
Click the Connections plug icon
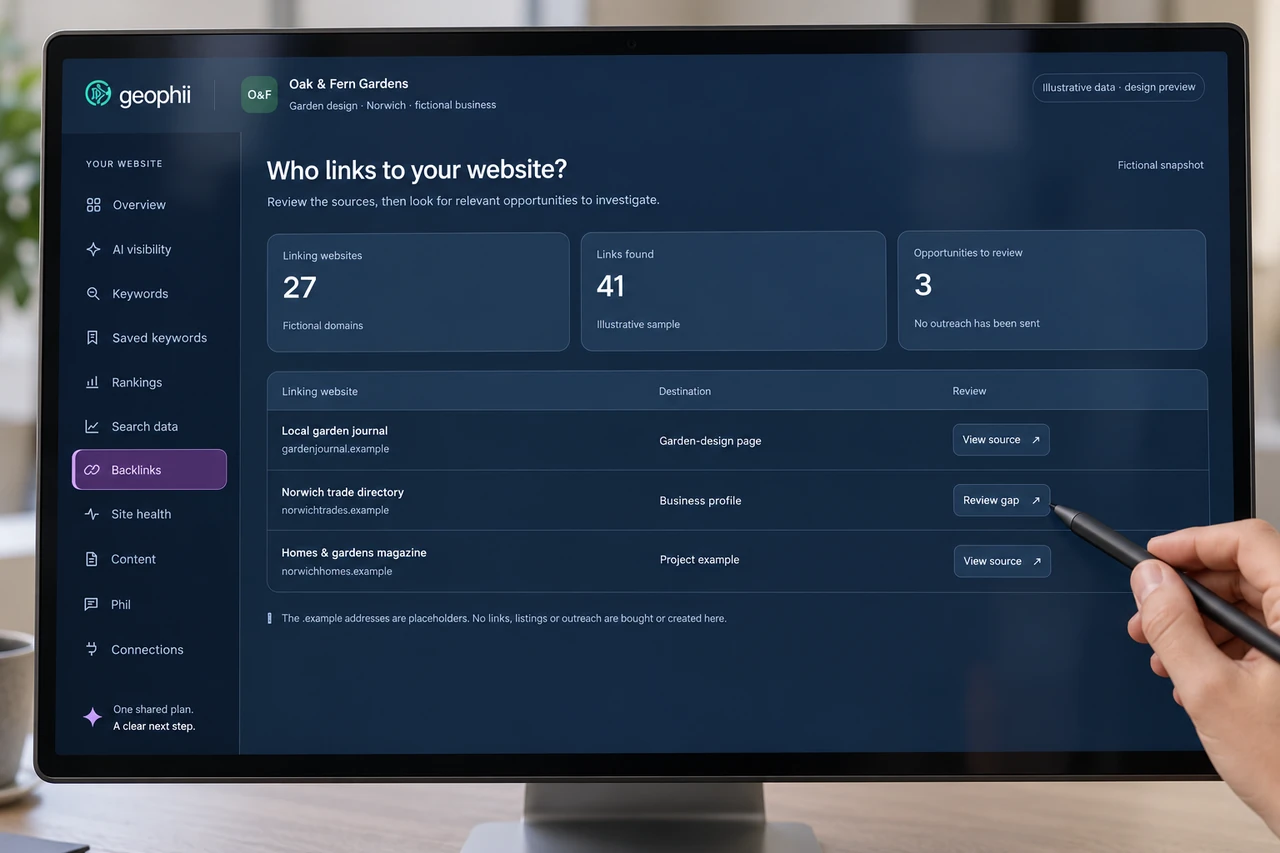[91, 649]
